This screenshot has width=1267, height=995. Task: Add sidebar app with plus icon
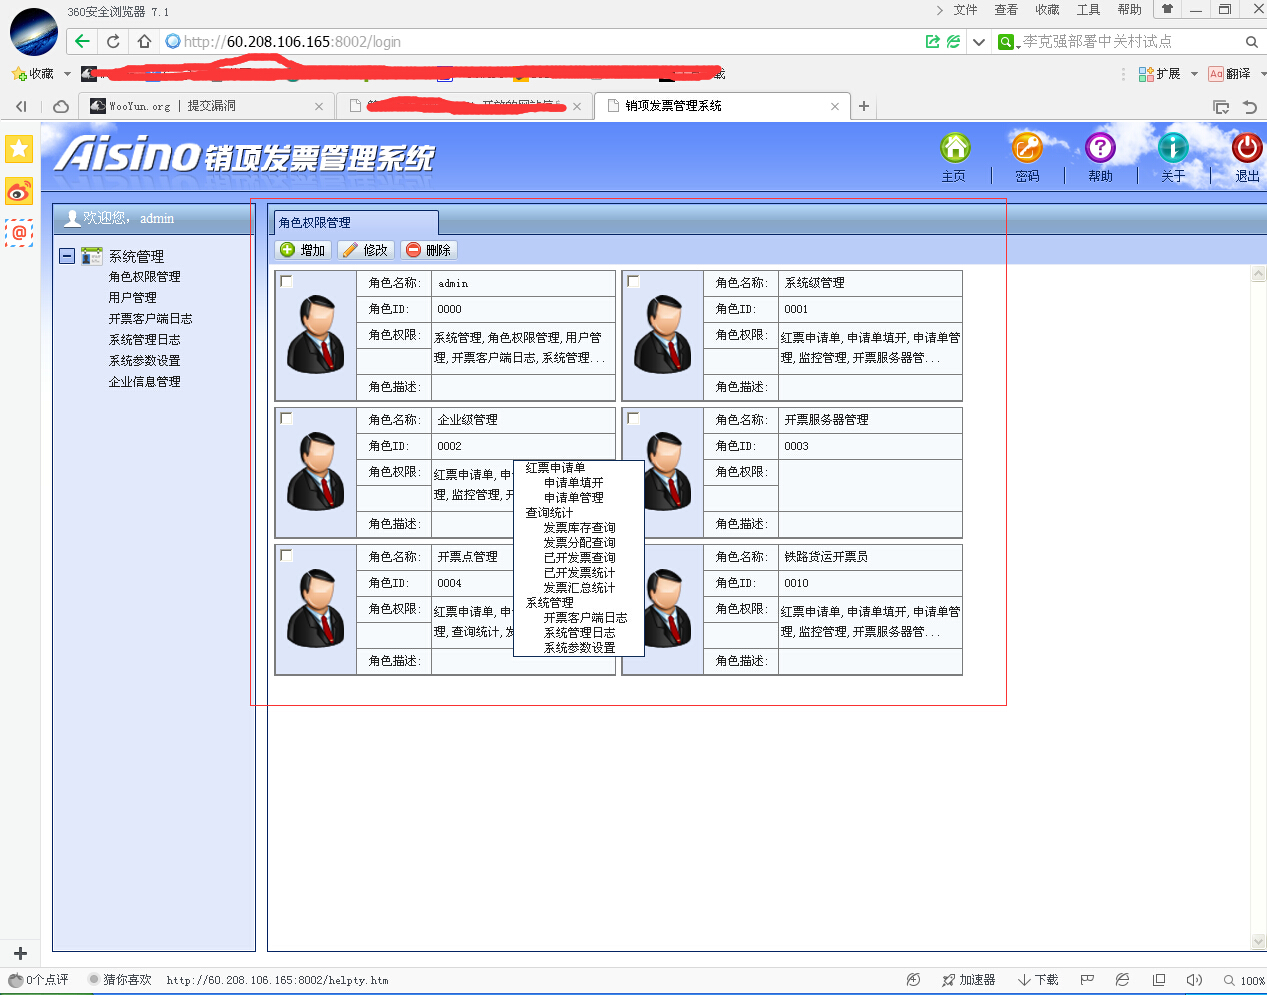click(20, 953)
